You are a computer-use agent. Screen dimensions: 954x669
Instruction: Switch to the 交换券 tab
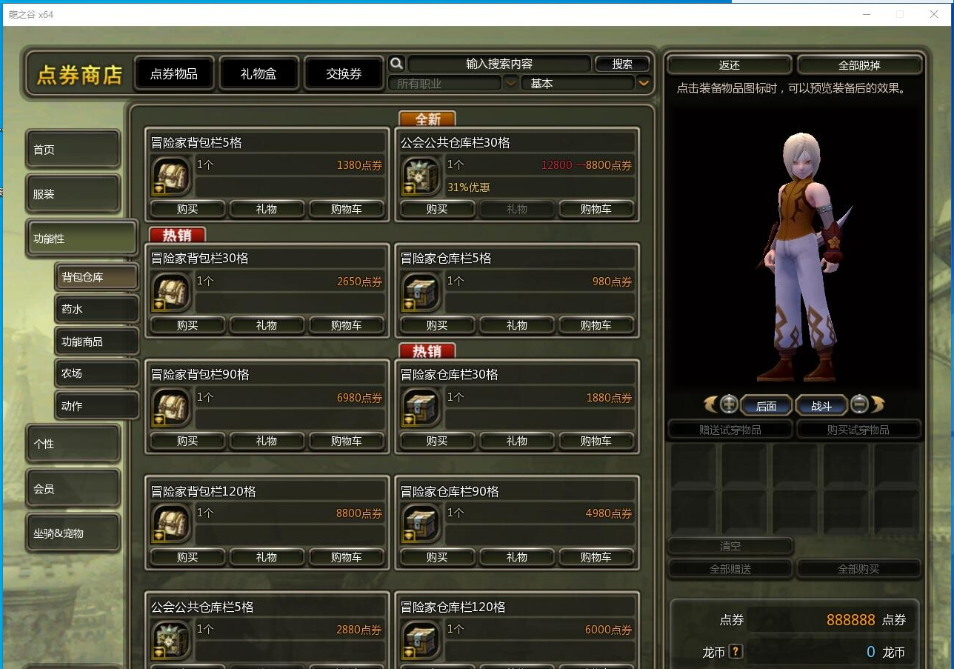pos(343,74)
